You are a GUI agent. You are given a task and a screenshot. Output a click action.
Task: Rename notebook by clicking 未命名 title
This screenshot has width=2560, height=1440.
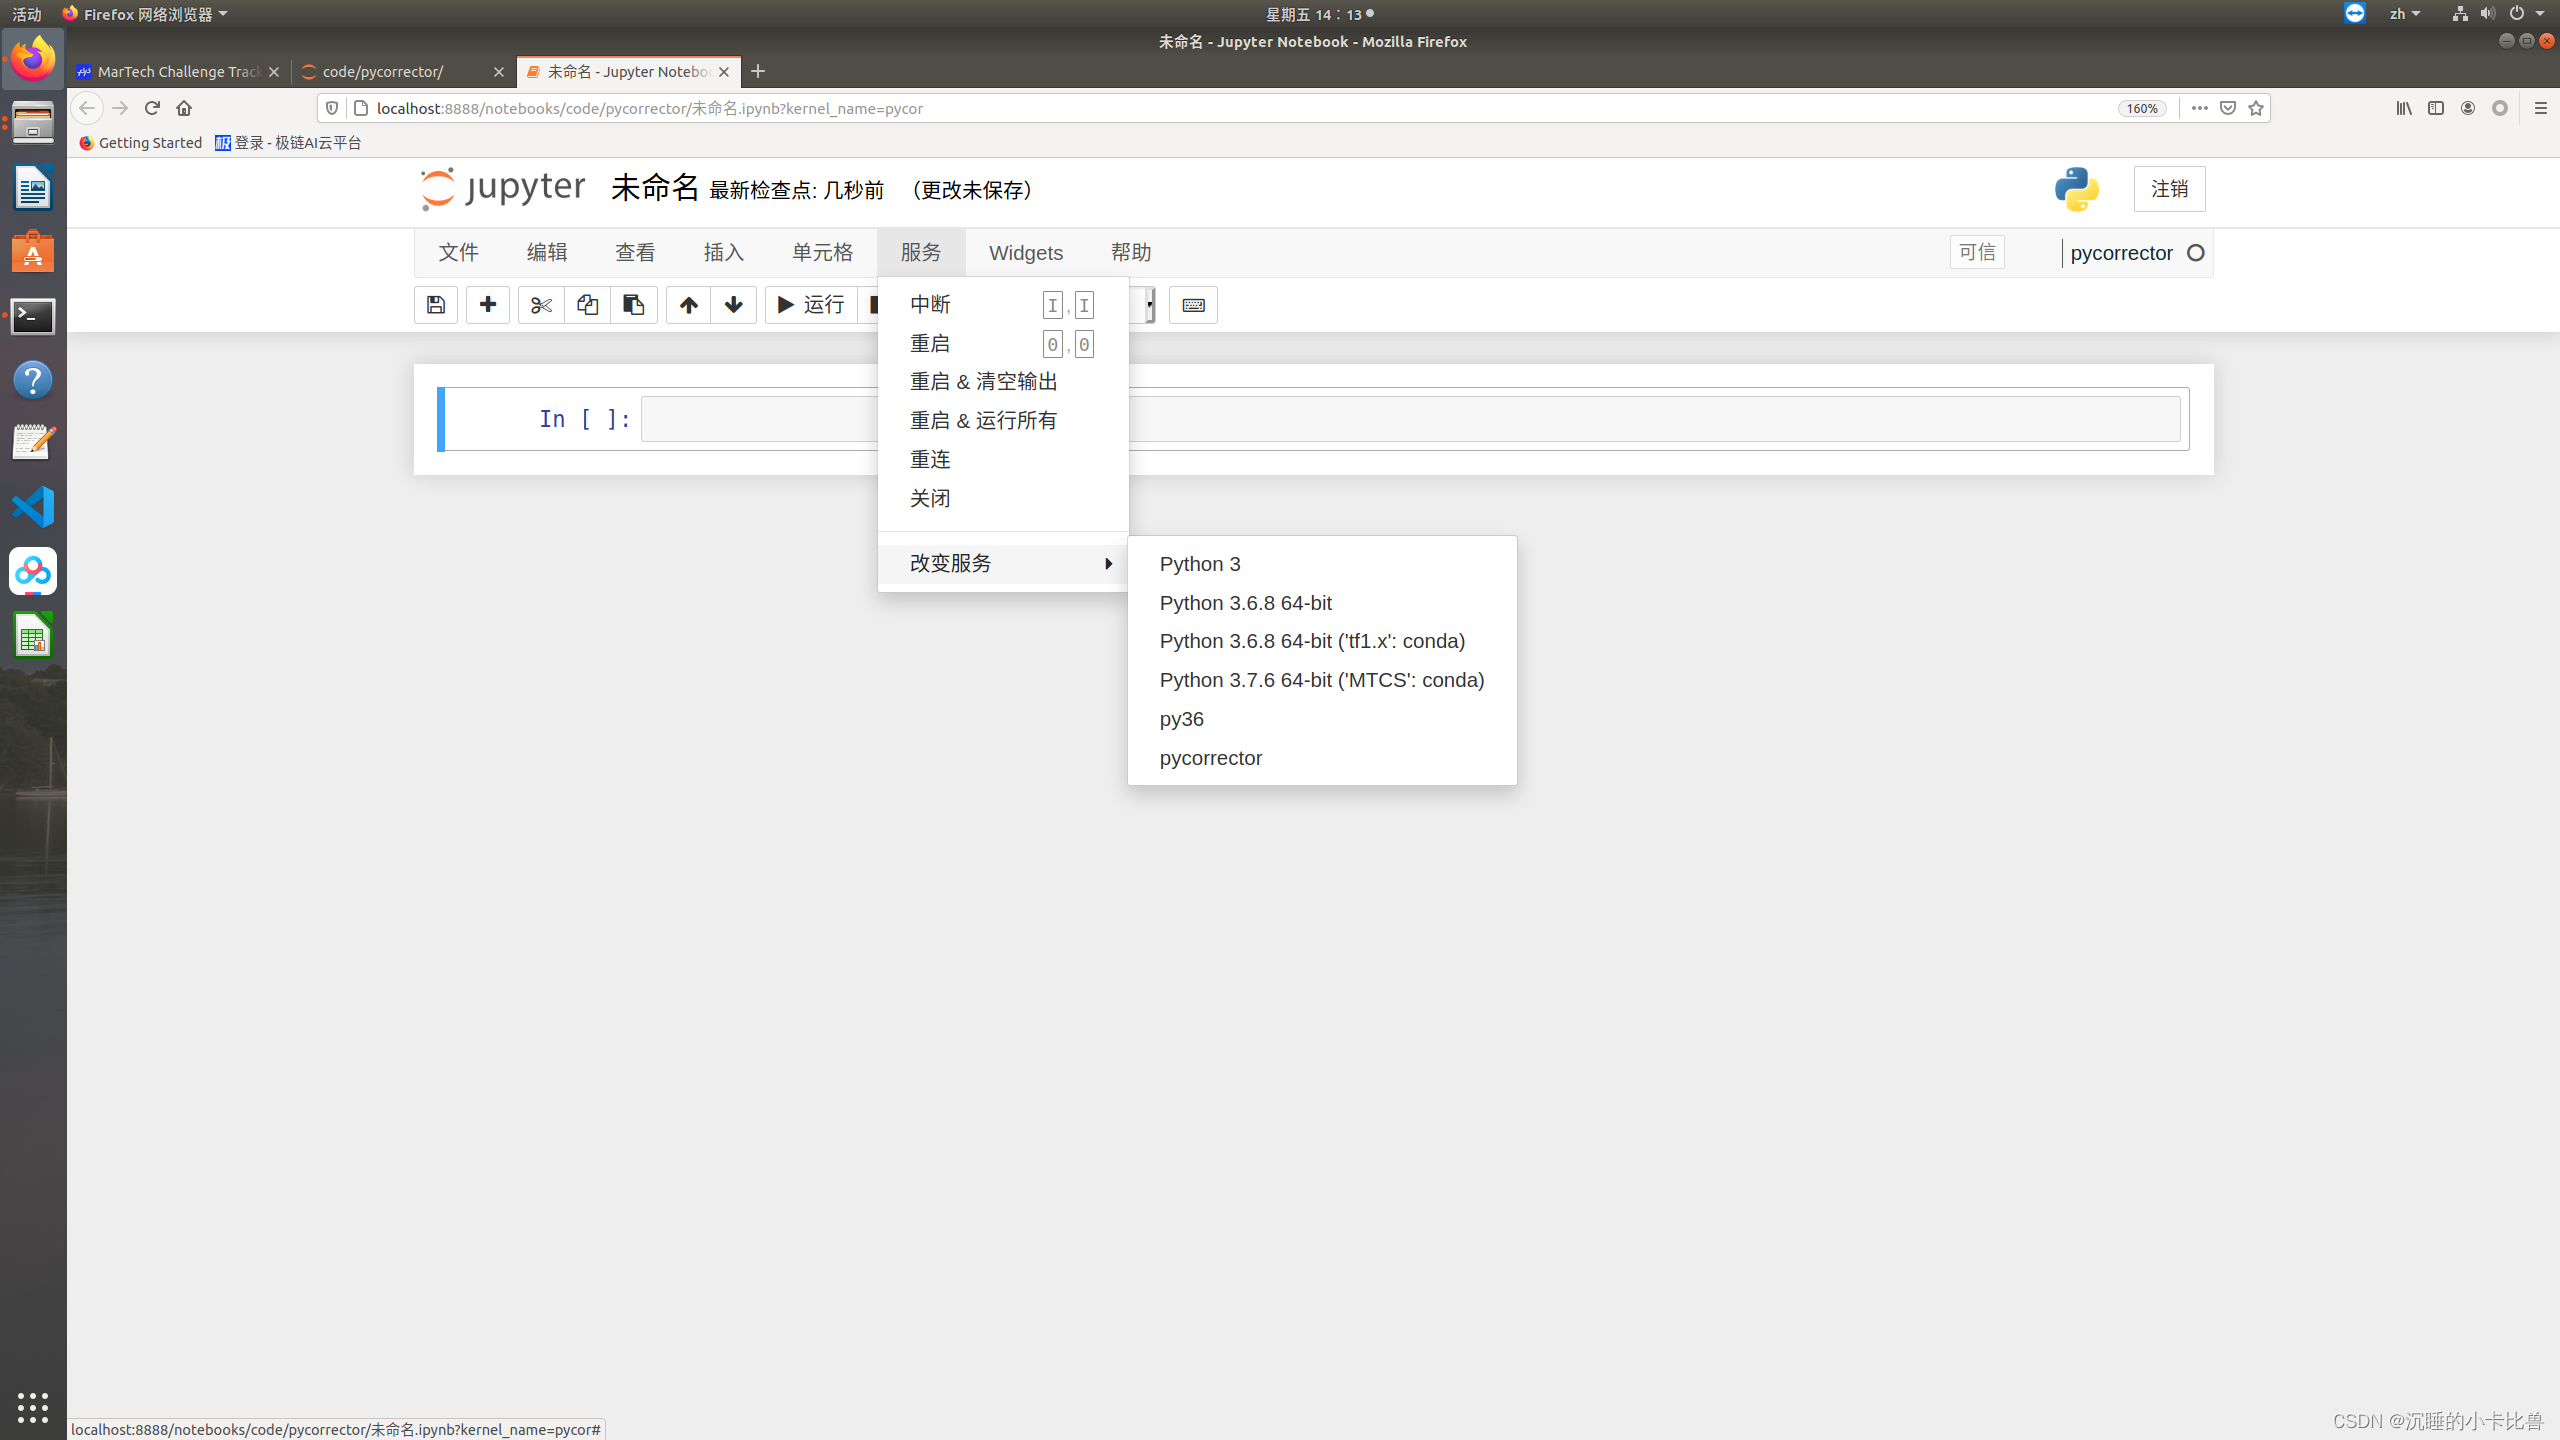click(655, 188)
